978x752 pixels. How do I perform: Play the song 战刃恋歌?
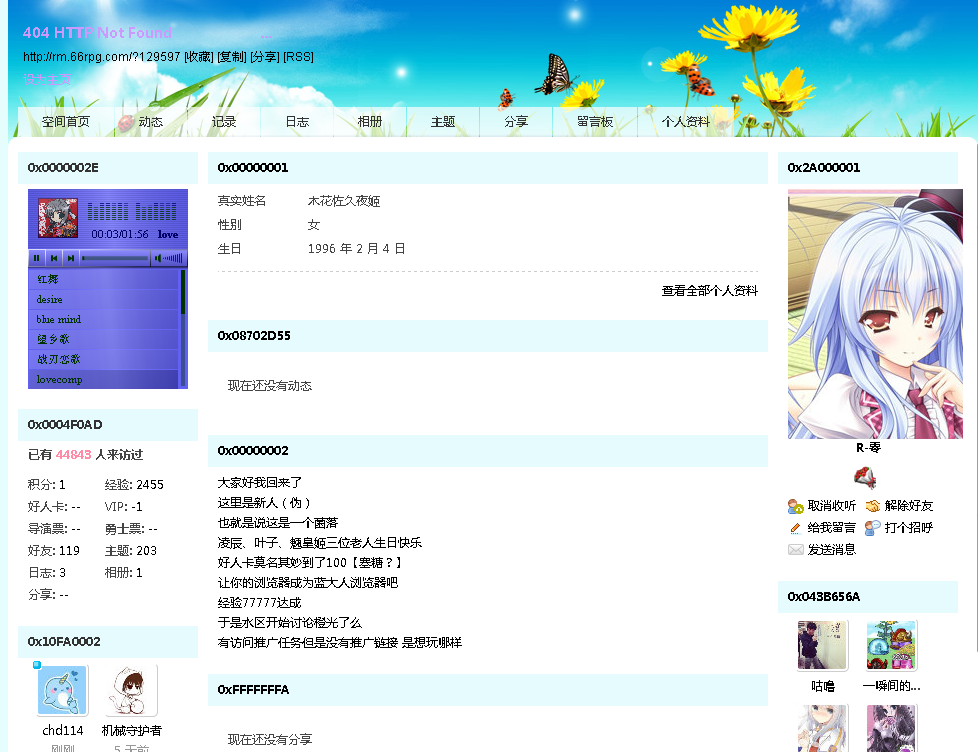coord(104,359)
